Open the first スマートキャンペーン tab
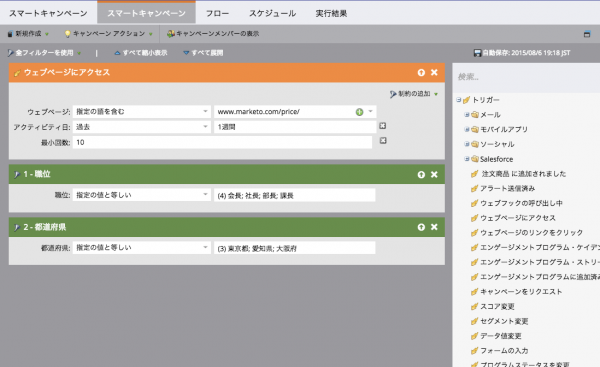Screen dimensions: 600x367 pyautogui.click(x=48, y=13)
